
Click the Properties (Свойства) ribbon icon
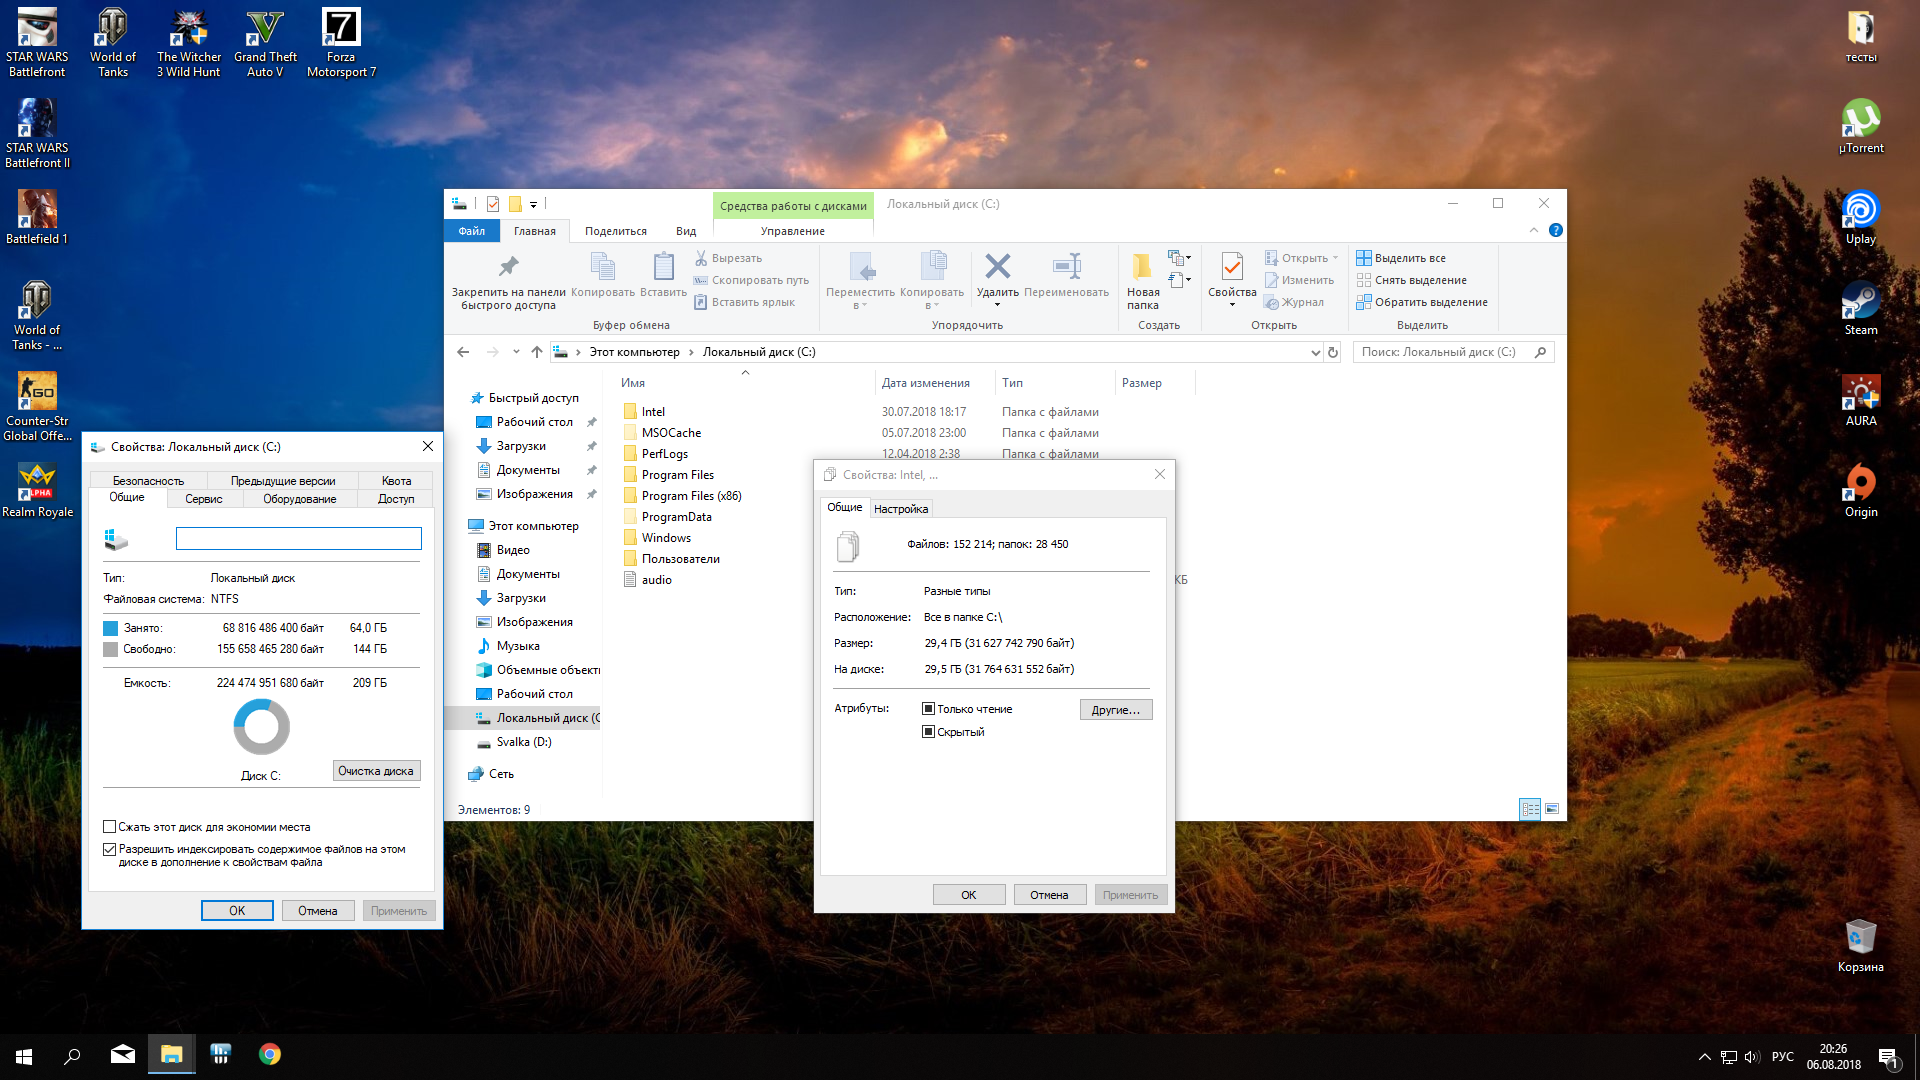pos(1231,267)
